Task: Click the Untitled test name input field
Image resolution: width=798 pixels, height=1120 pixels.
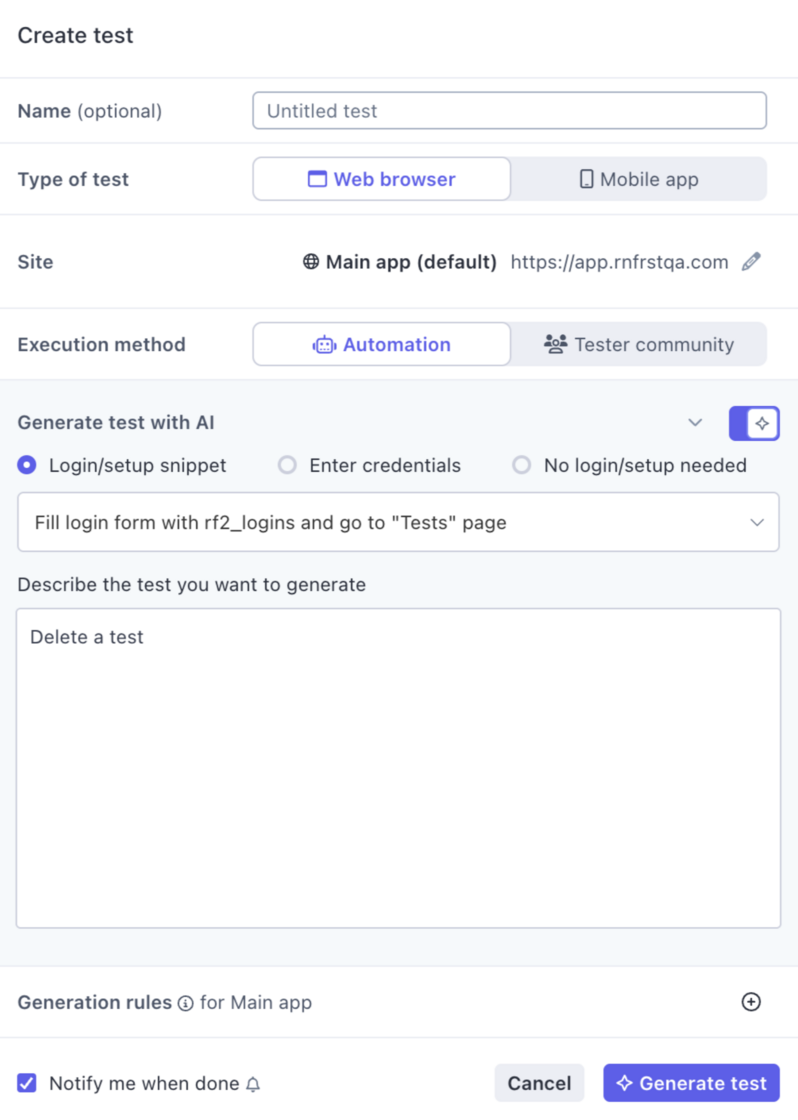Action: click(509, 111)
